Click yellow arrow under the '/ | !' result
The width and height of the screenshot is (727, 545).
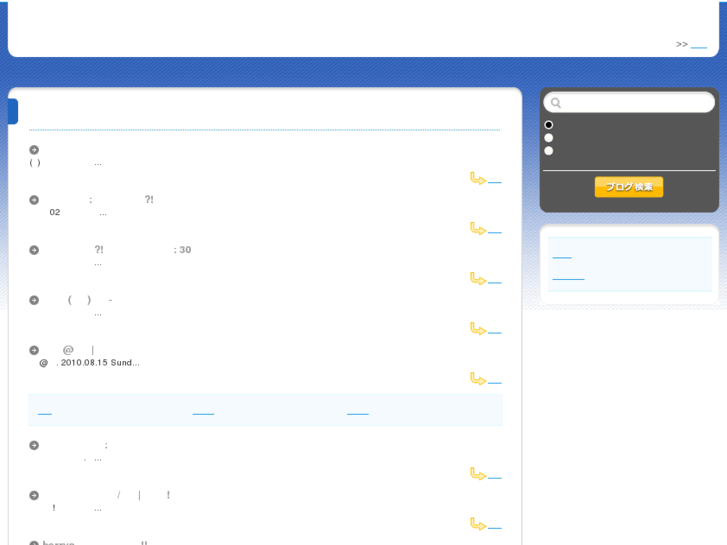point(478,524)
